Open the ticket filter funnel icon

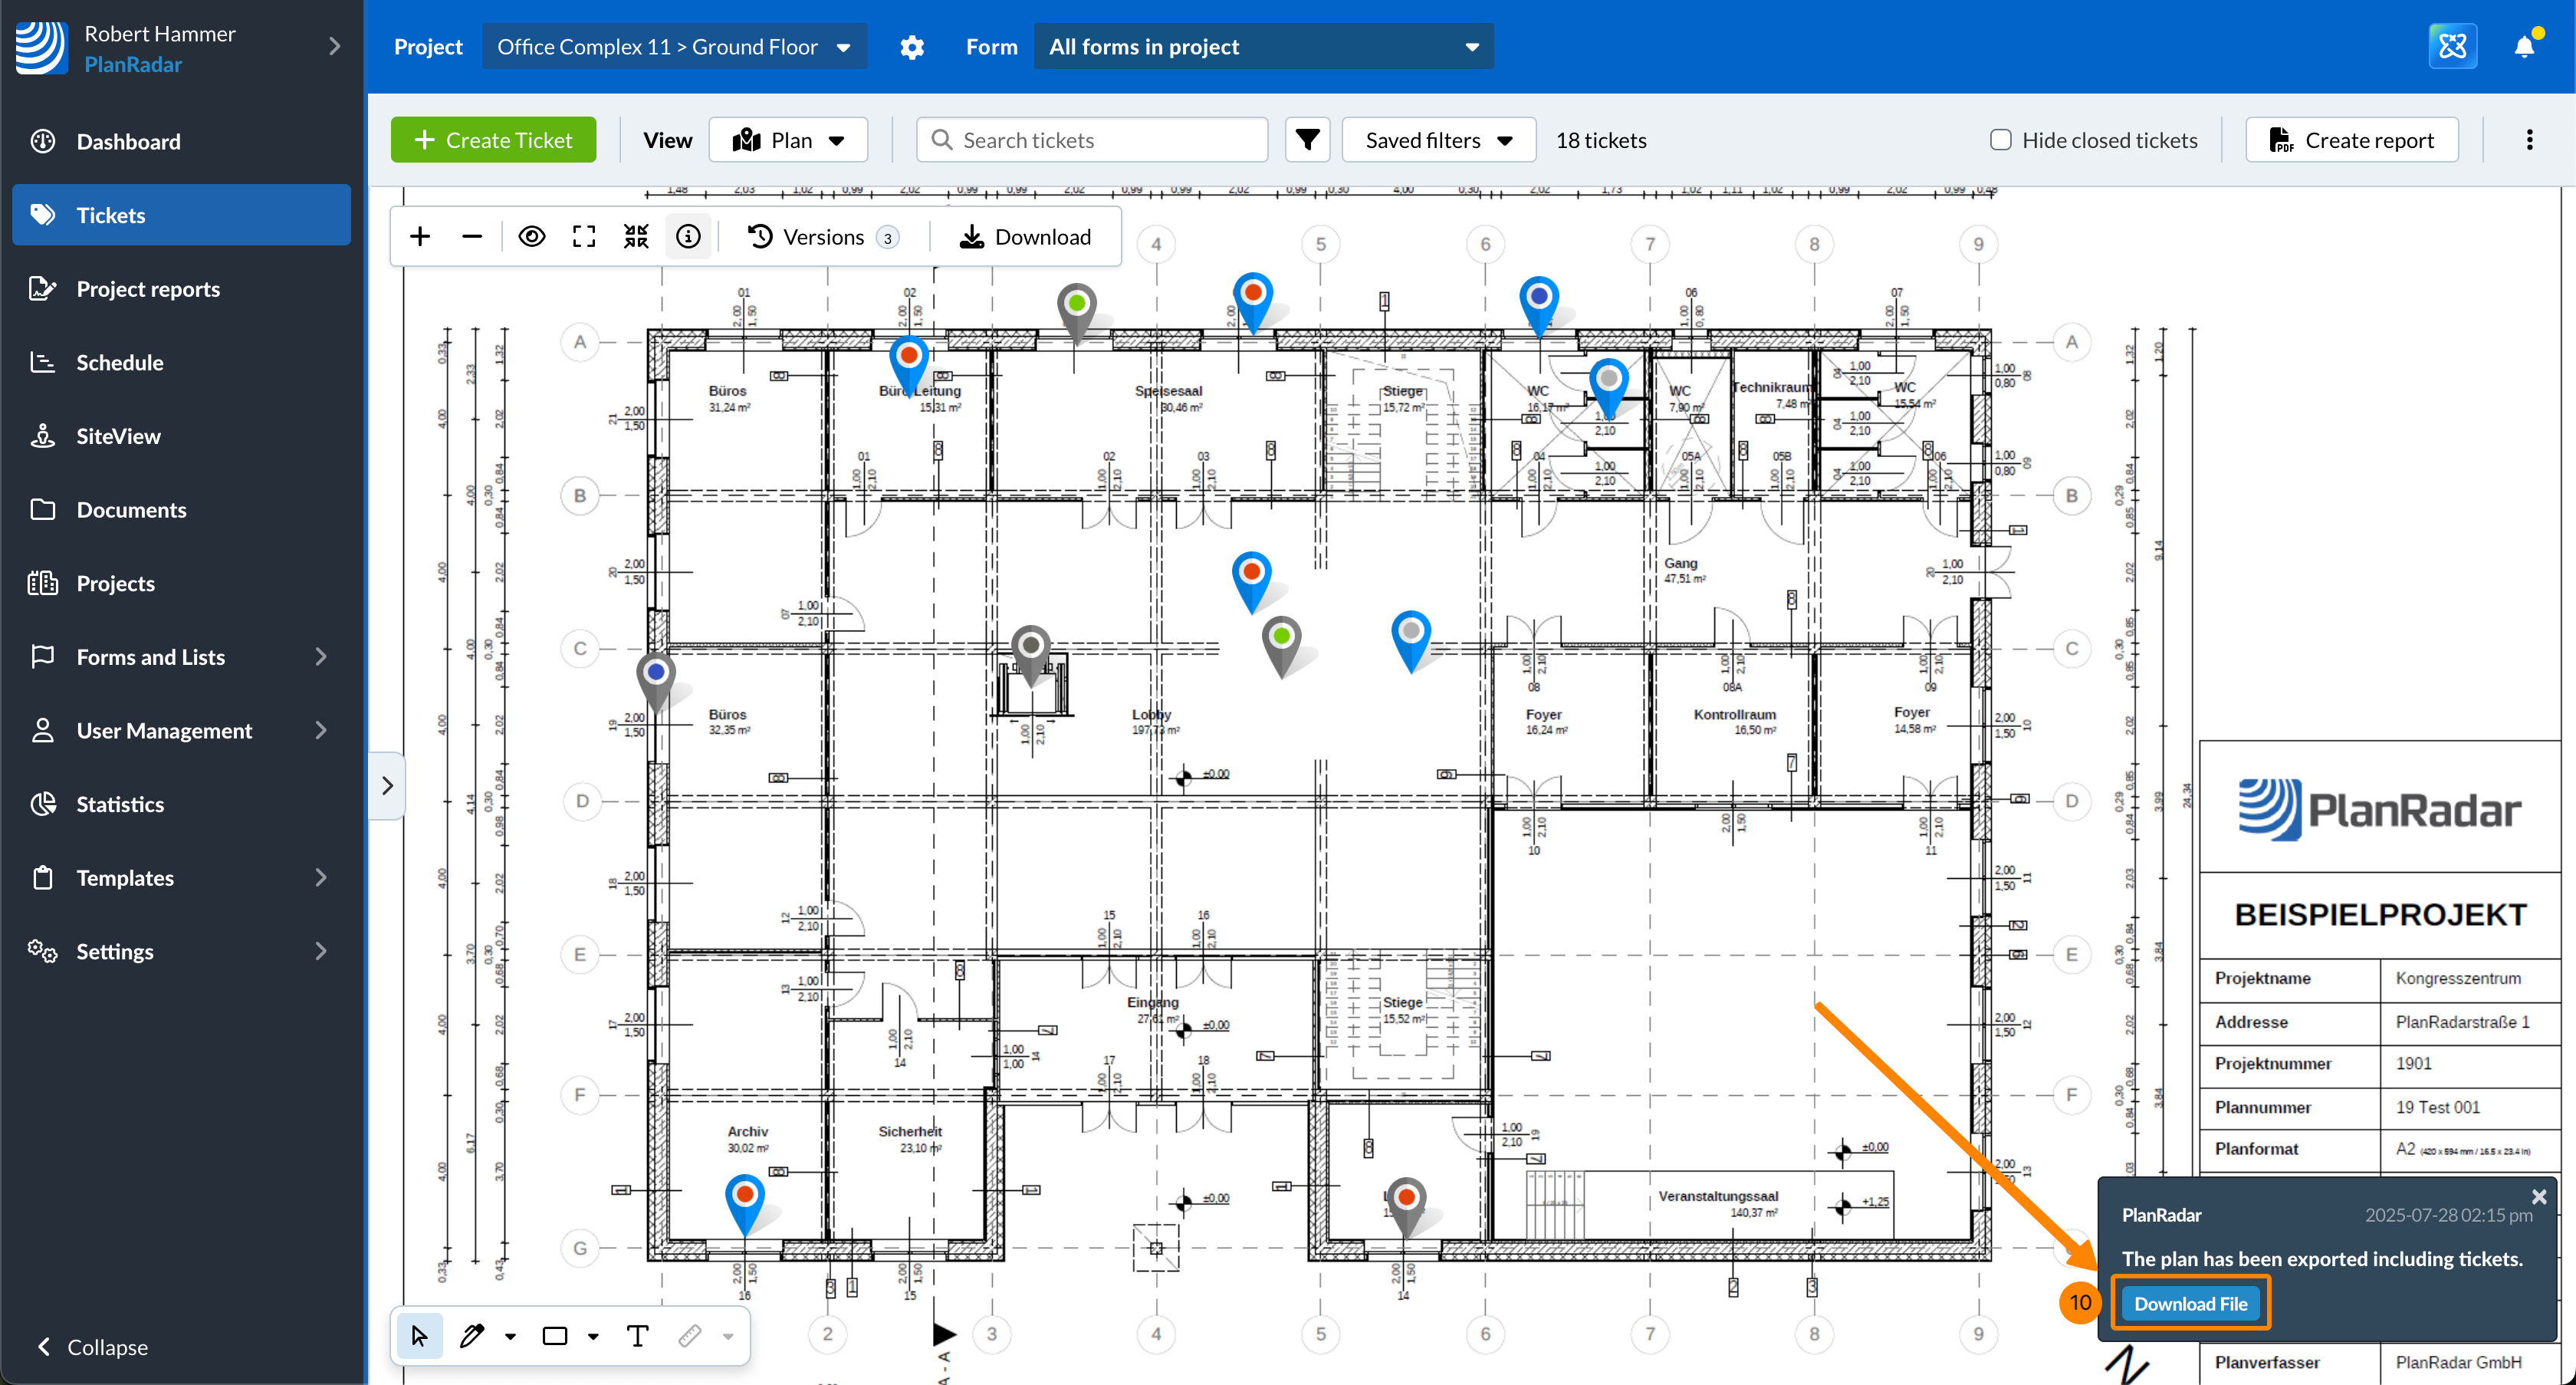pyautogui.click(x=1307, y=140)
